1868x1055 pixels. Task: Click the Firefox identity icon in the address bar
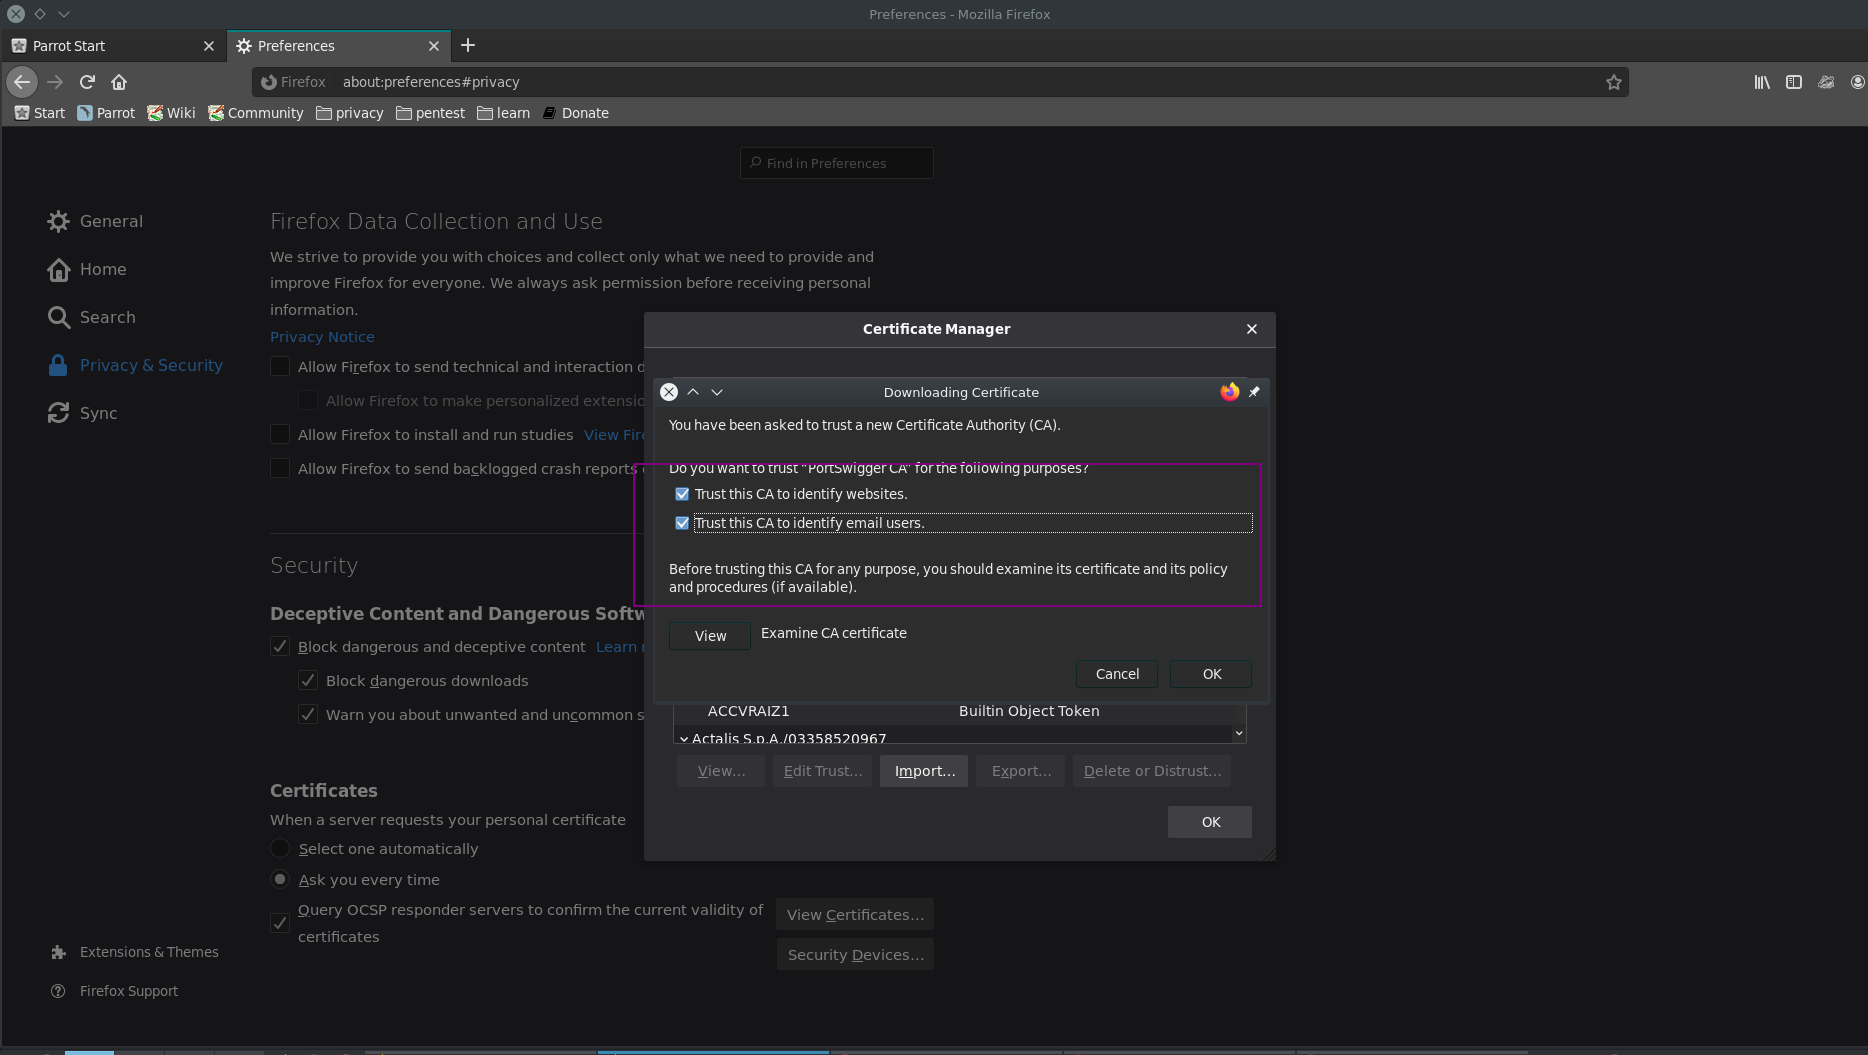click(x=293, y=82)
